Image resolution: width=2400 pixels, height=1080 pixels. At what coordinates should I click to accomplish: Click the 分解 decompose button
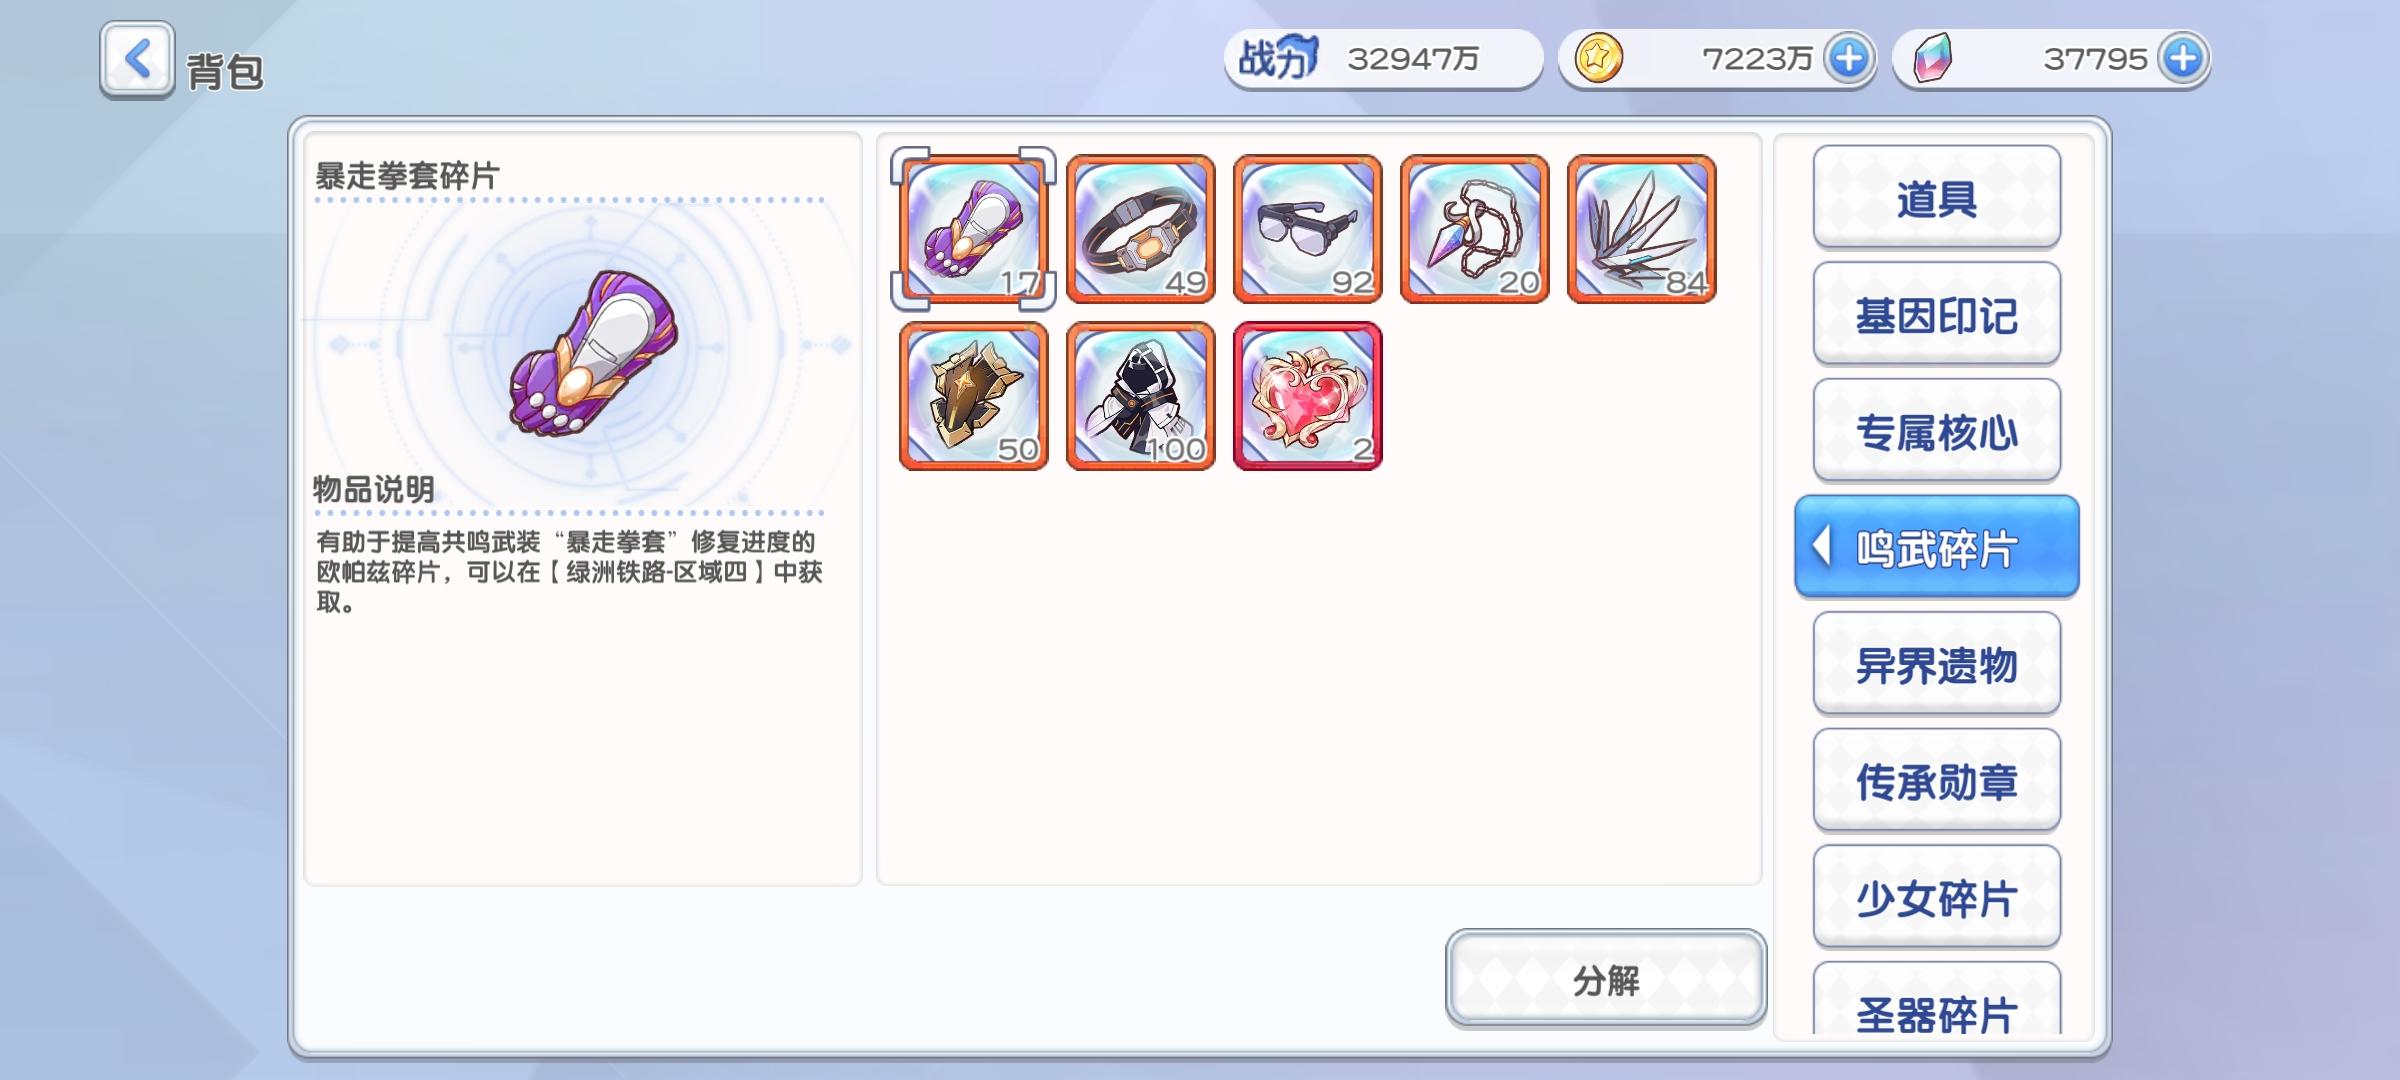(x=1606, y=979)
